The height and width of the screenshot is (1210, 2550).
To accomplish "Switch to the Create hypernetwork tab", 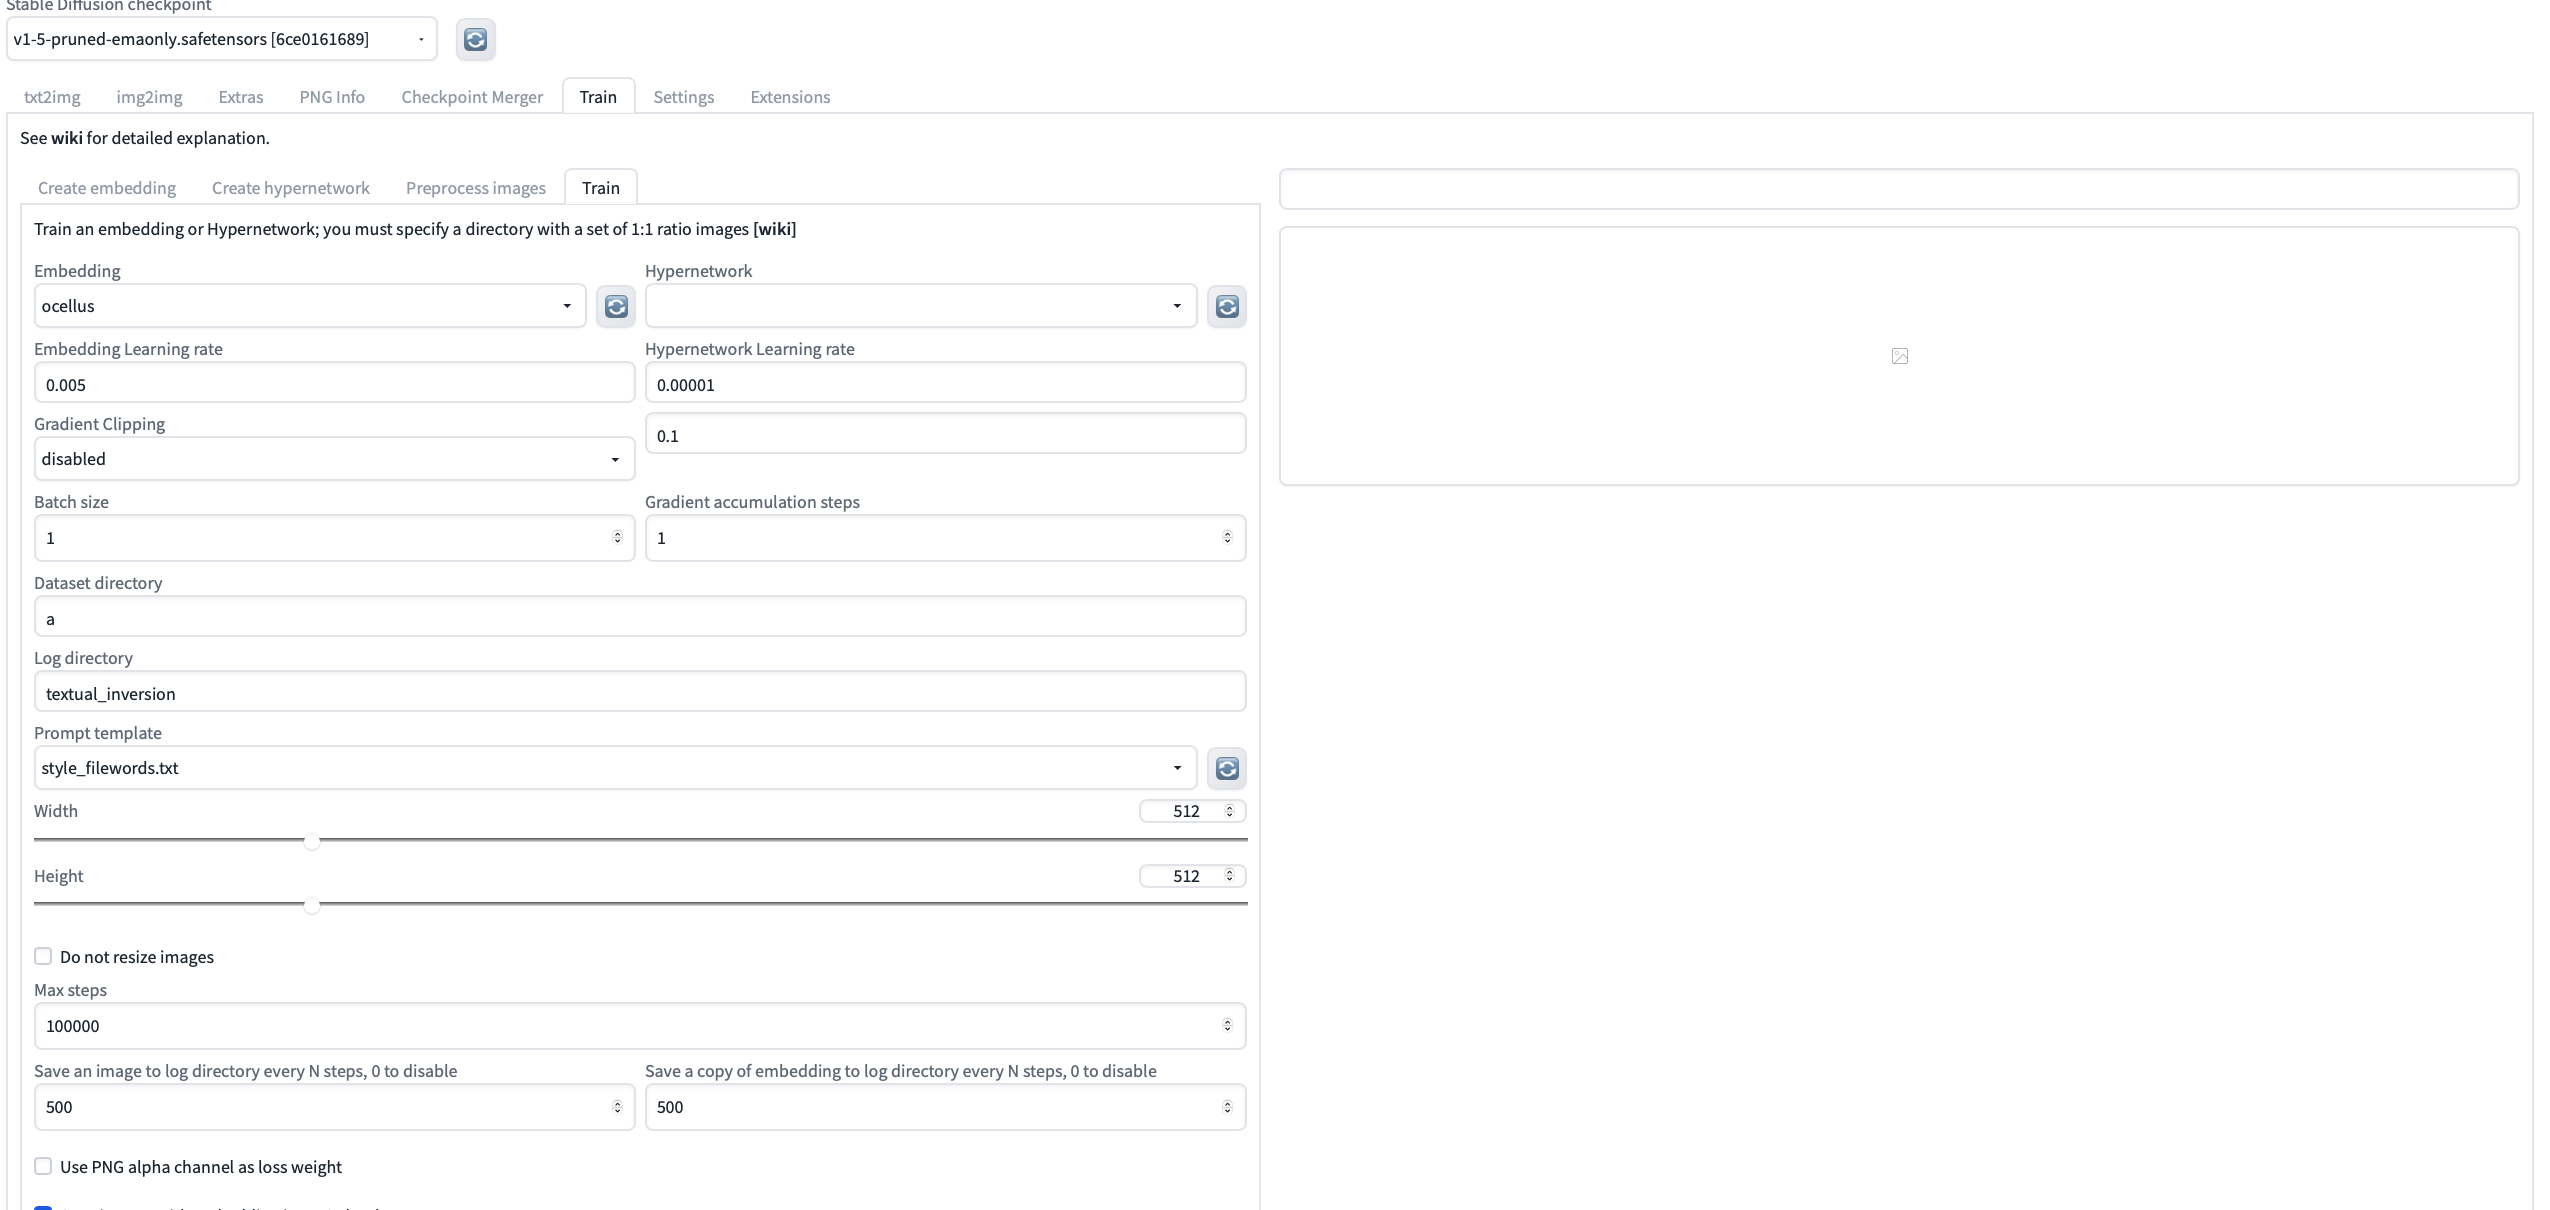I will click(x=290, y=187).
